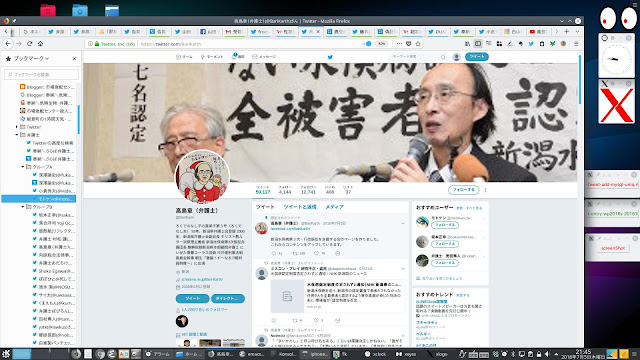The width and height of the screenshot is (640, 360).
Task: Open the Firefox library icon
Action: pos(467,44)
